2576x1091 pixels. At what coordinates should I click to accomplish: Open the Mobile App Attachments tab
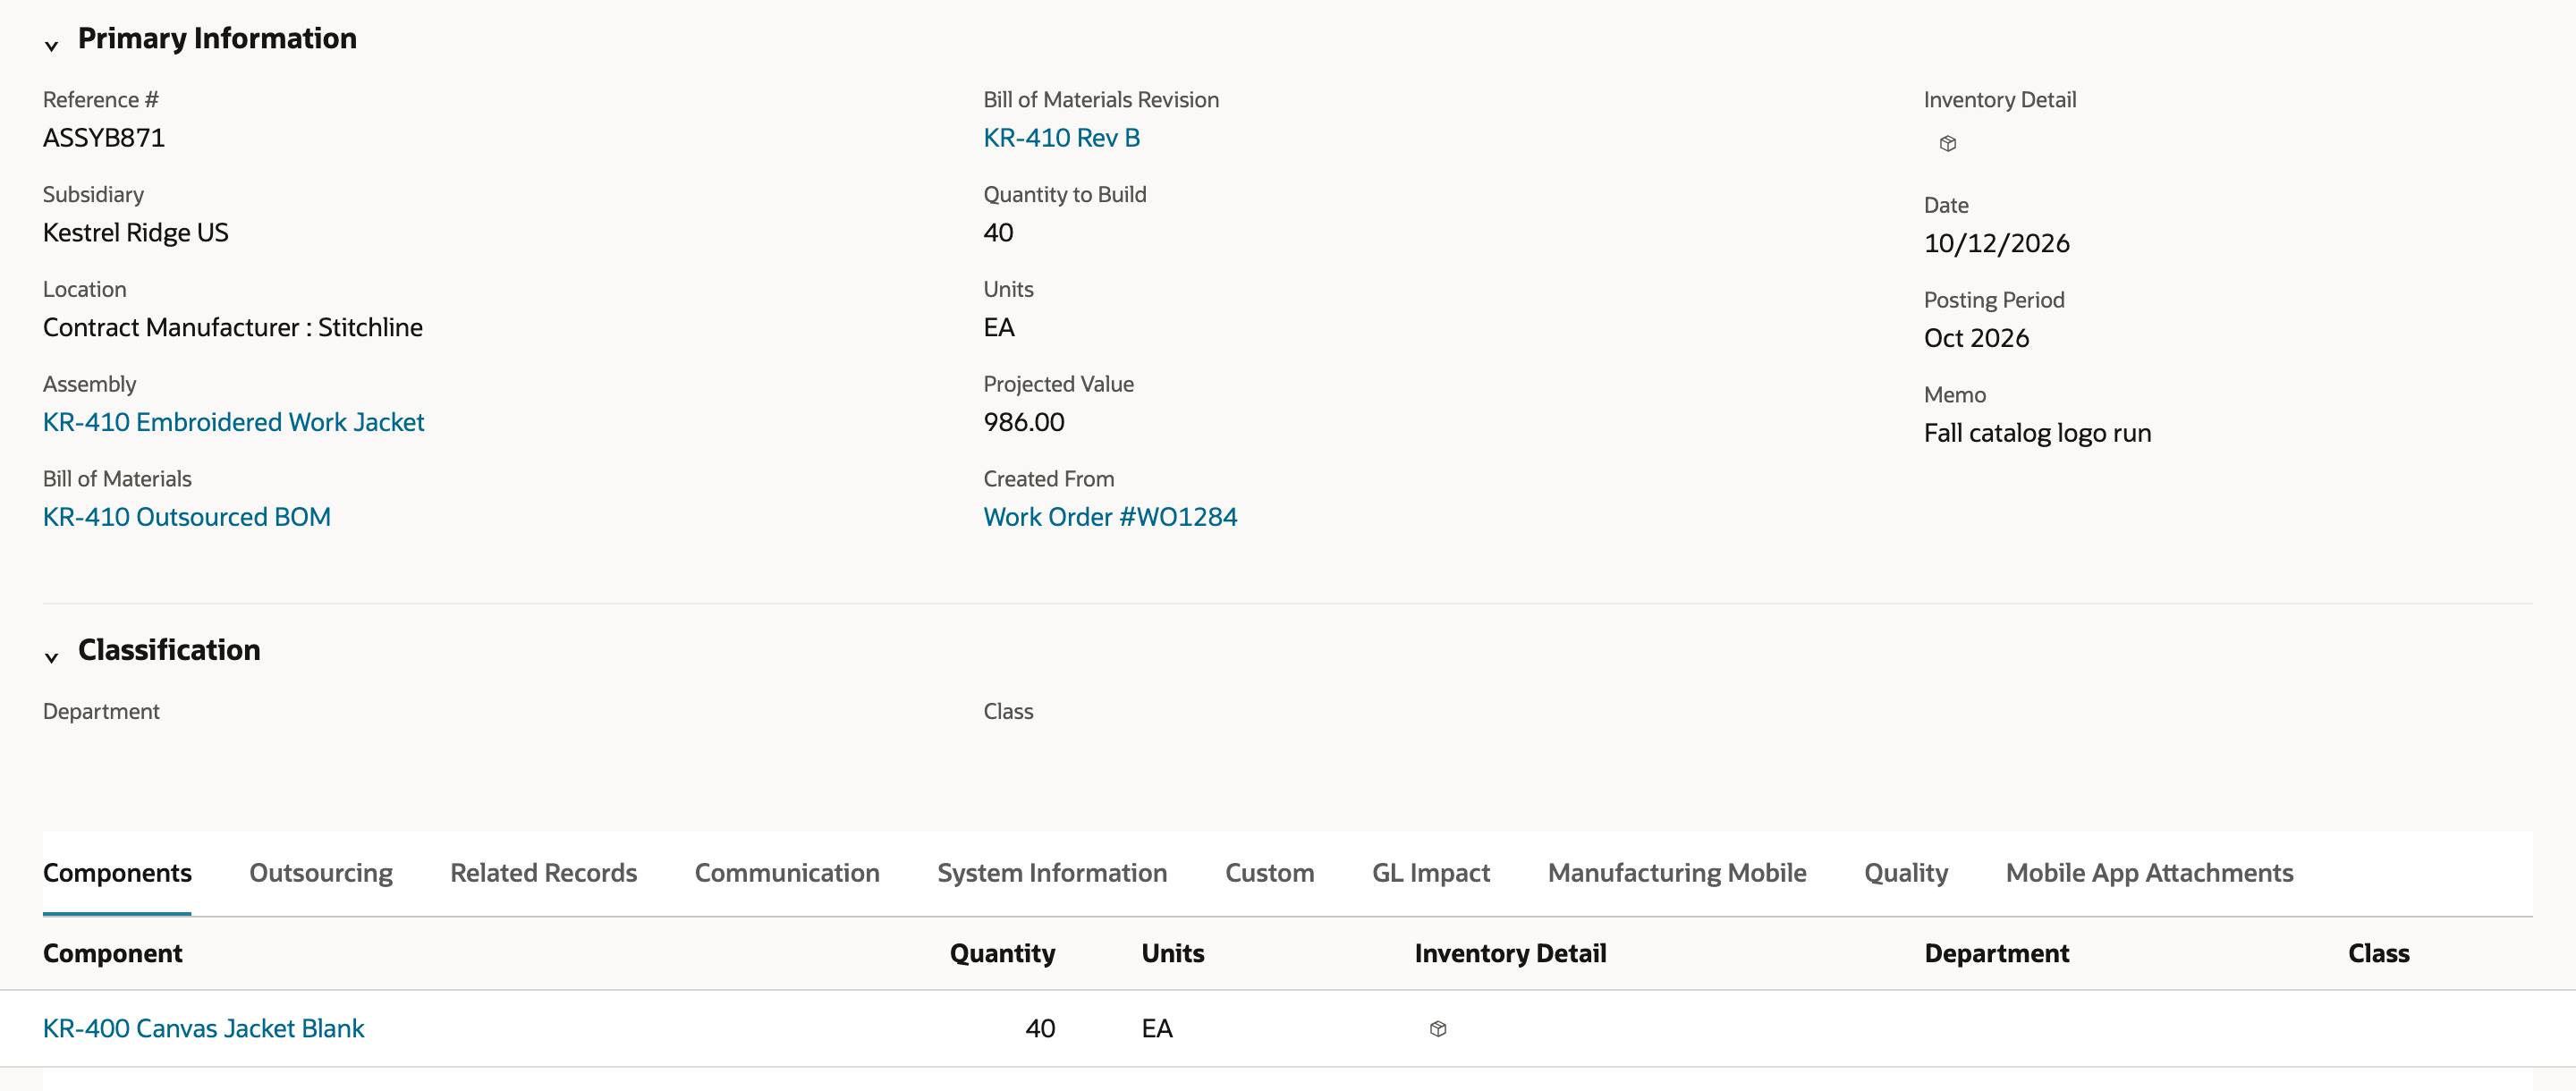tap(2149, 872)
